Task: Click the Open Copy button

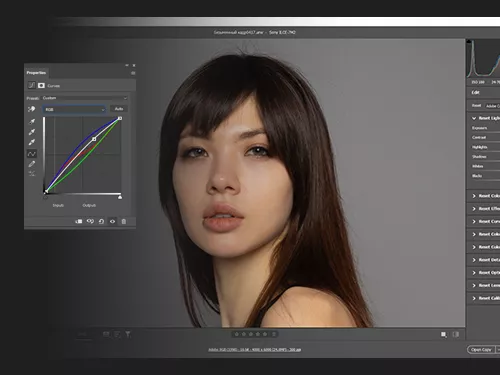Action: [x=481, y=349]
